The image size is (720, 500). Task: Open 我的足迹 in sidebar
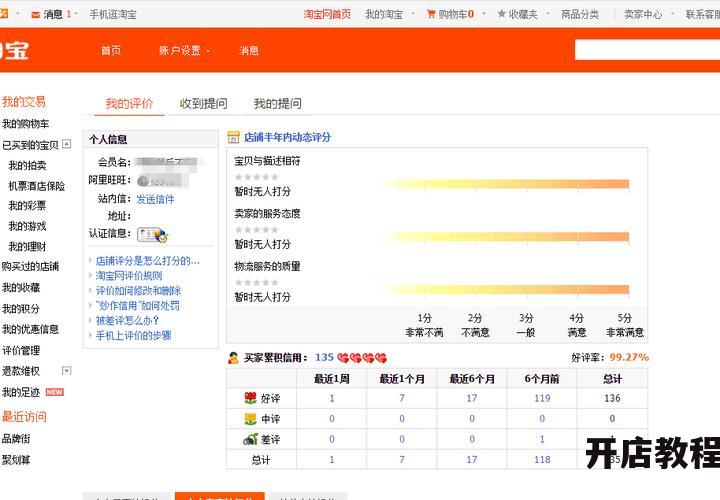(21, 392)
